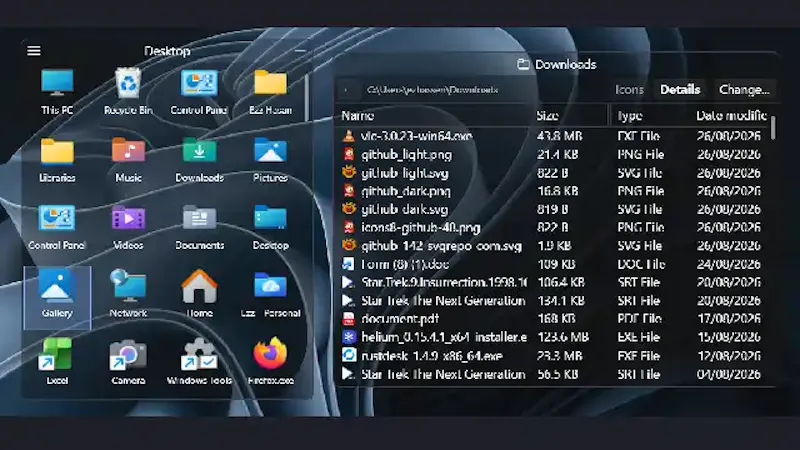Open the Videos folder icon
The image size is (800, 450).
point(128,218)
